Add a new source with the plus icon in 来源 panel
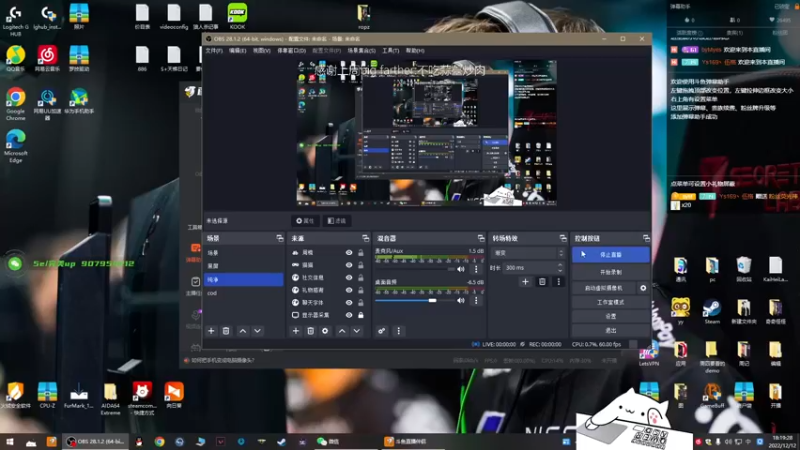 (x=295, y=331)
